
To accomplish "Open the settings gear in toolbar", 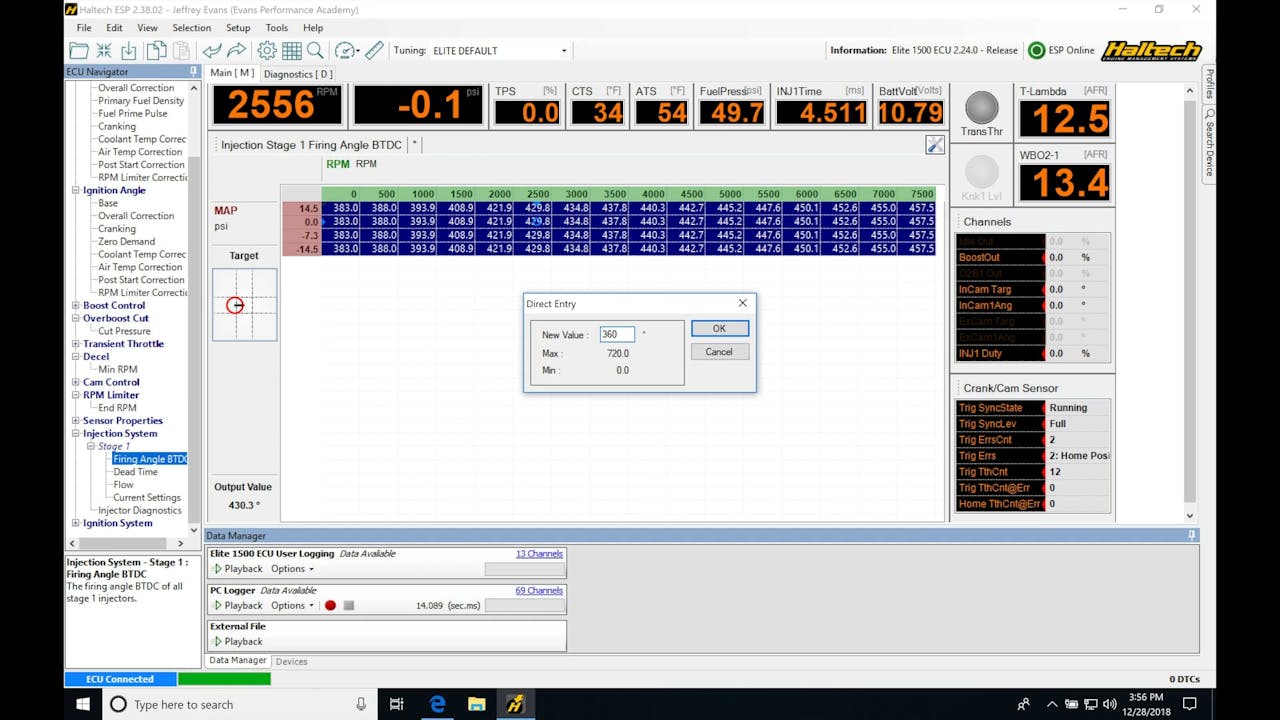I will point(267,51).
